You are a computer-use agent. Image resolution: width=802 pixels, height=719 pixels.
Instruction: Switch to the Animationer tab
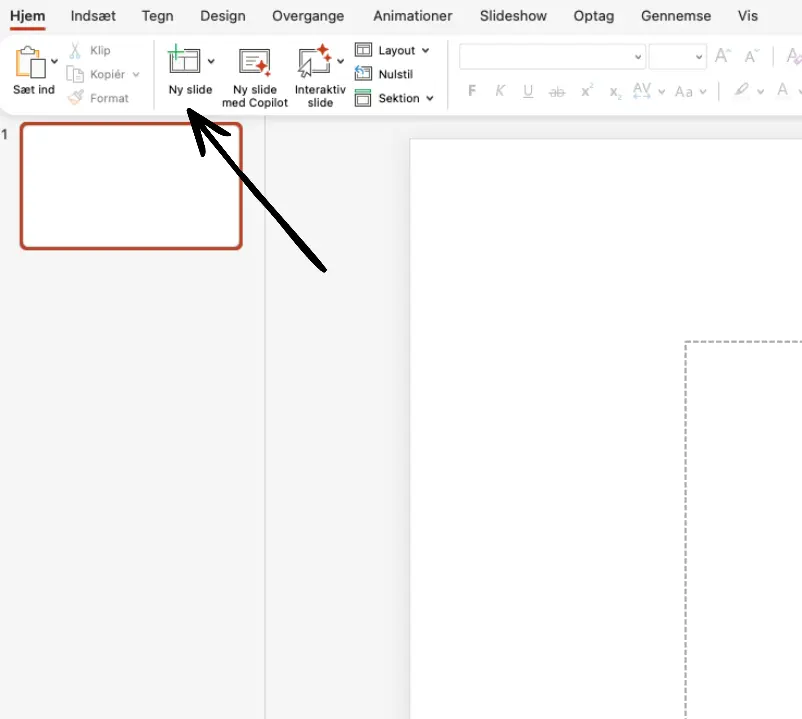(413, 16)
